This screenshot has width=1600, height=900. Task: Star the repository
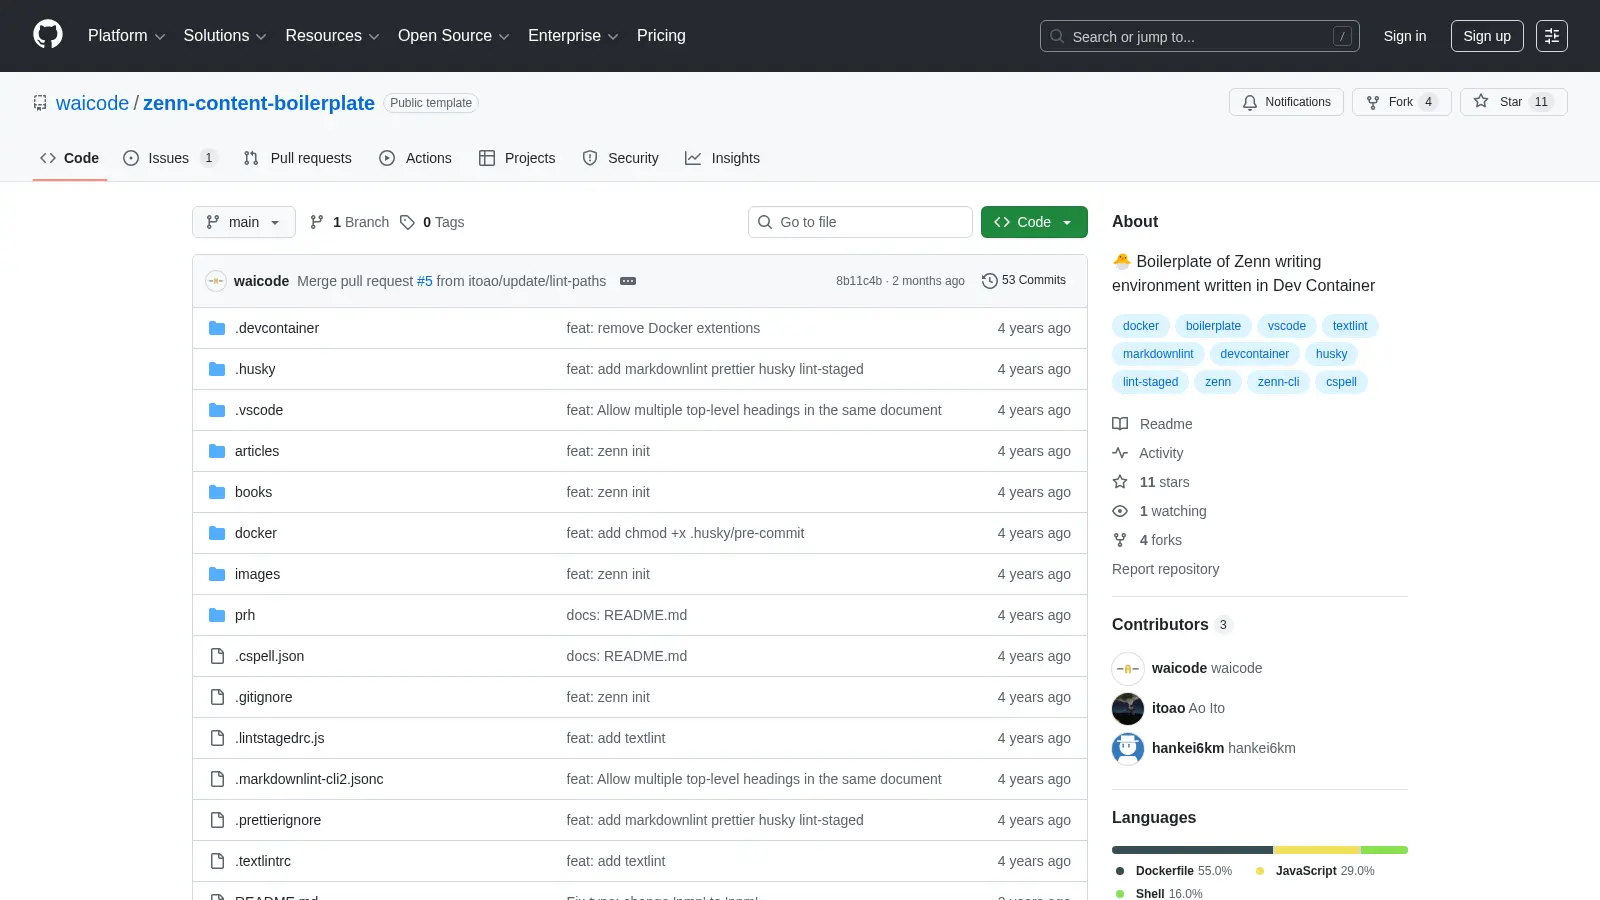(1513, 102)
